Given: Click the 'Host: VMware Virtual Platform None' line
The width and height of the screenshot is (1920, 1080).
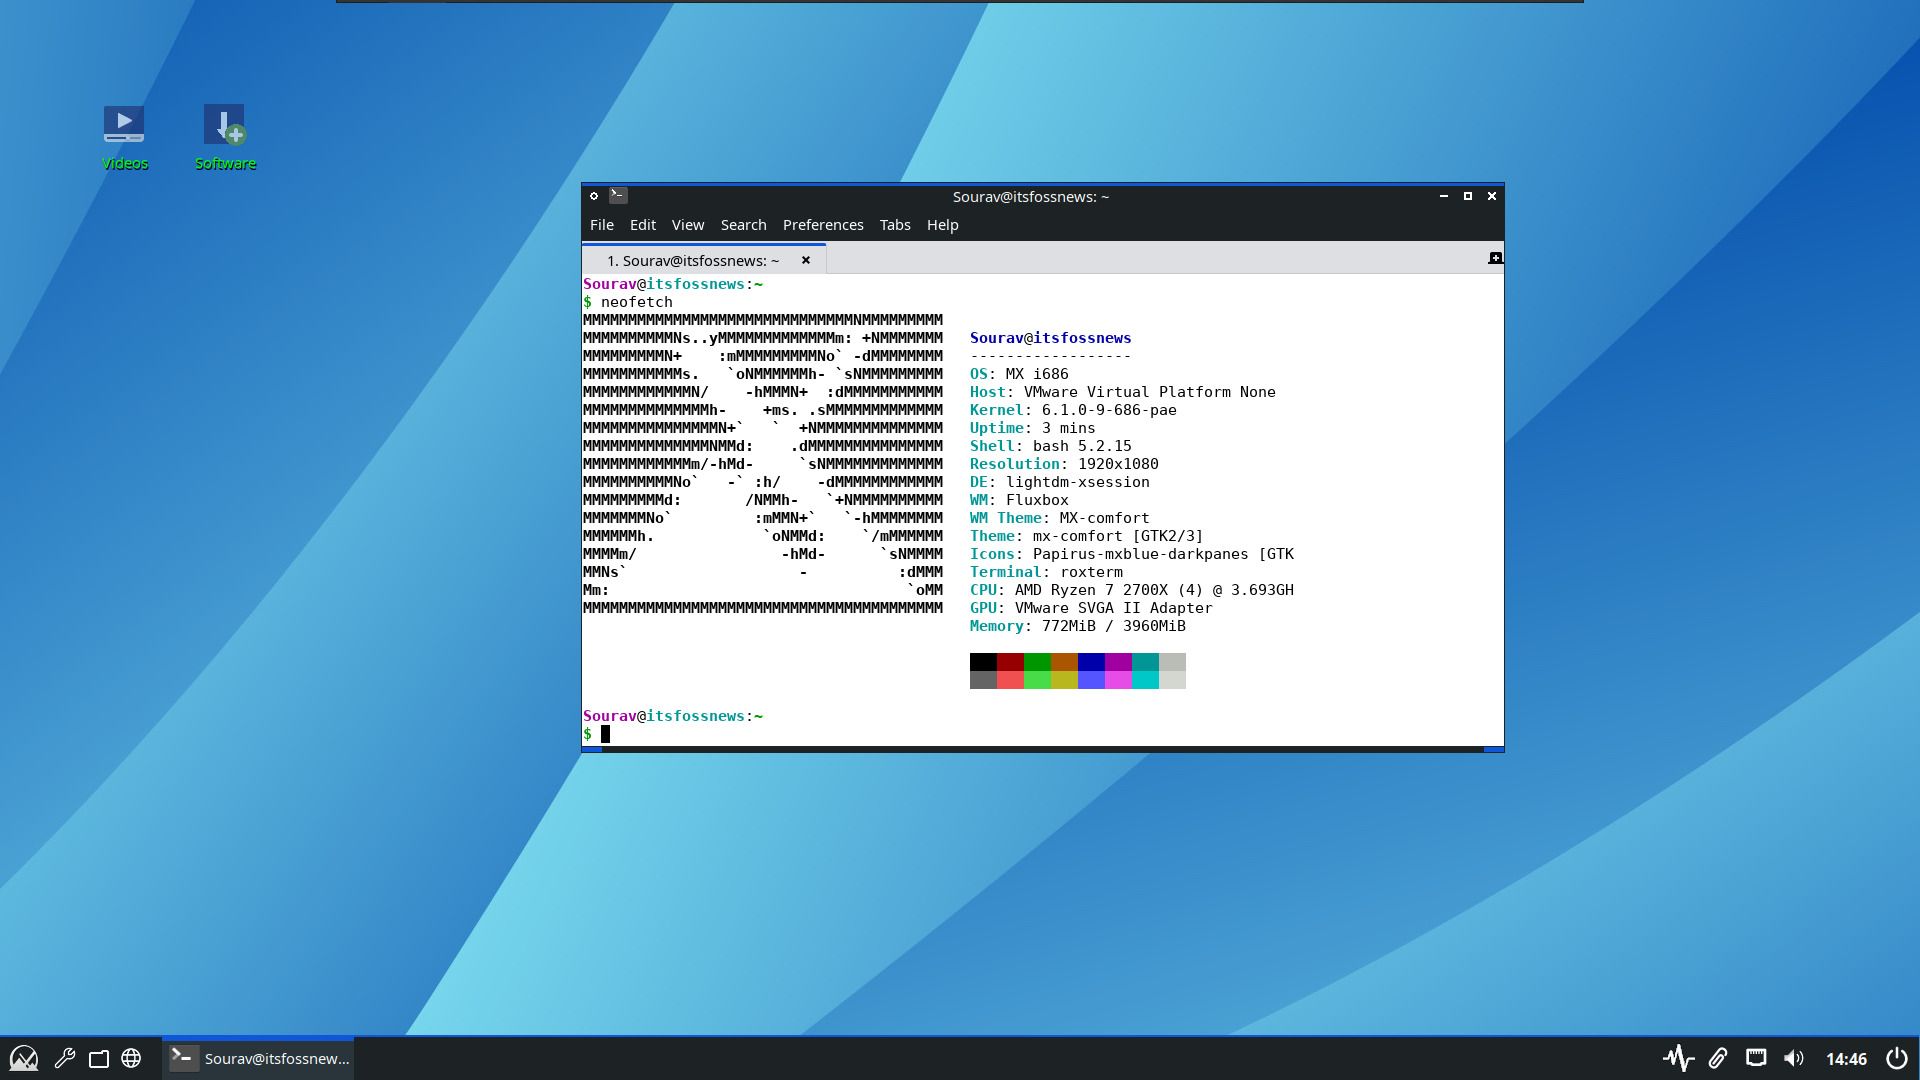Looking at the screenshot, I should coord(1123,392).
